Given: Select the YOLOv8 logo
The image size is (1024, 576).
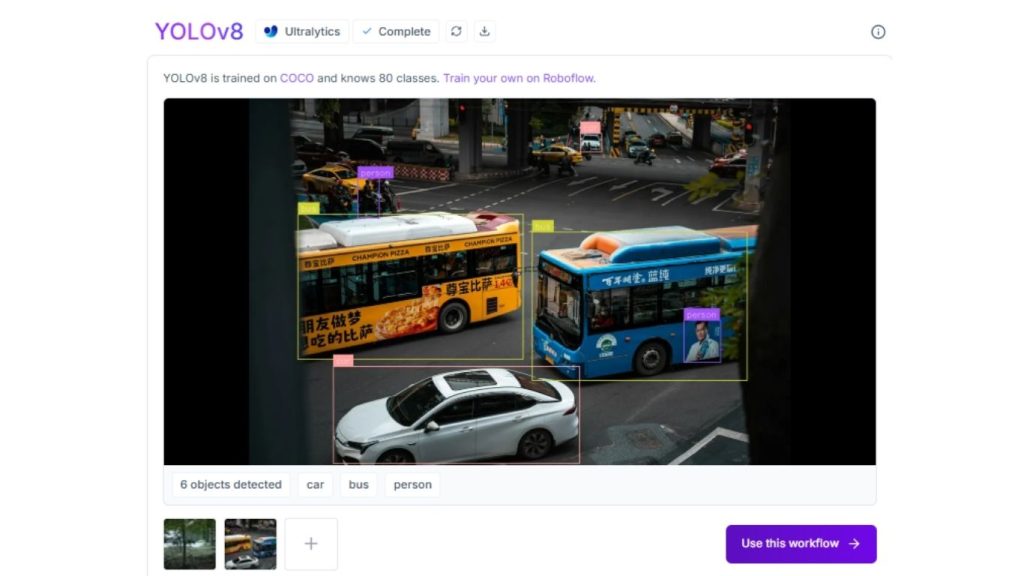Looking at the screenshot, I should click(199, 30).
